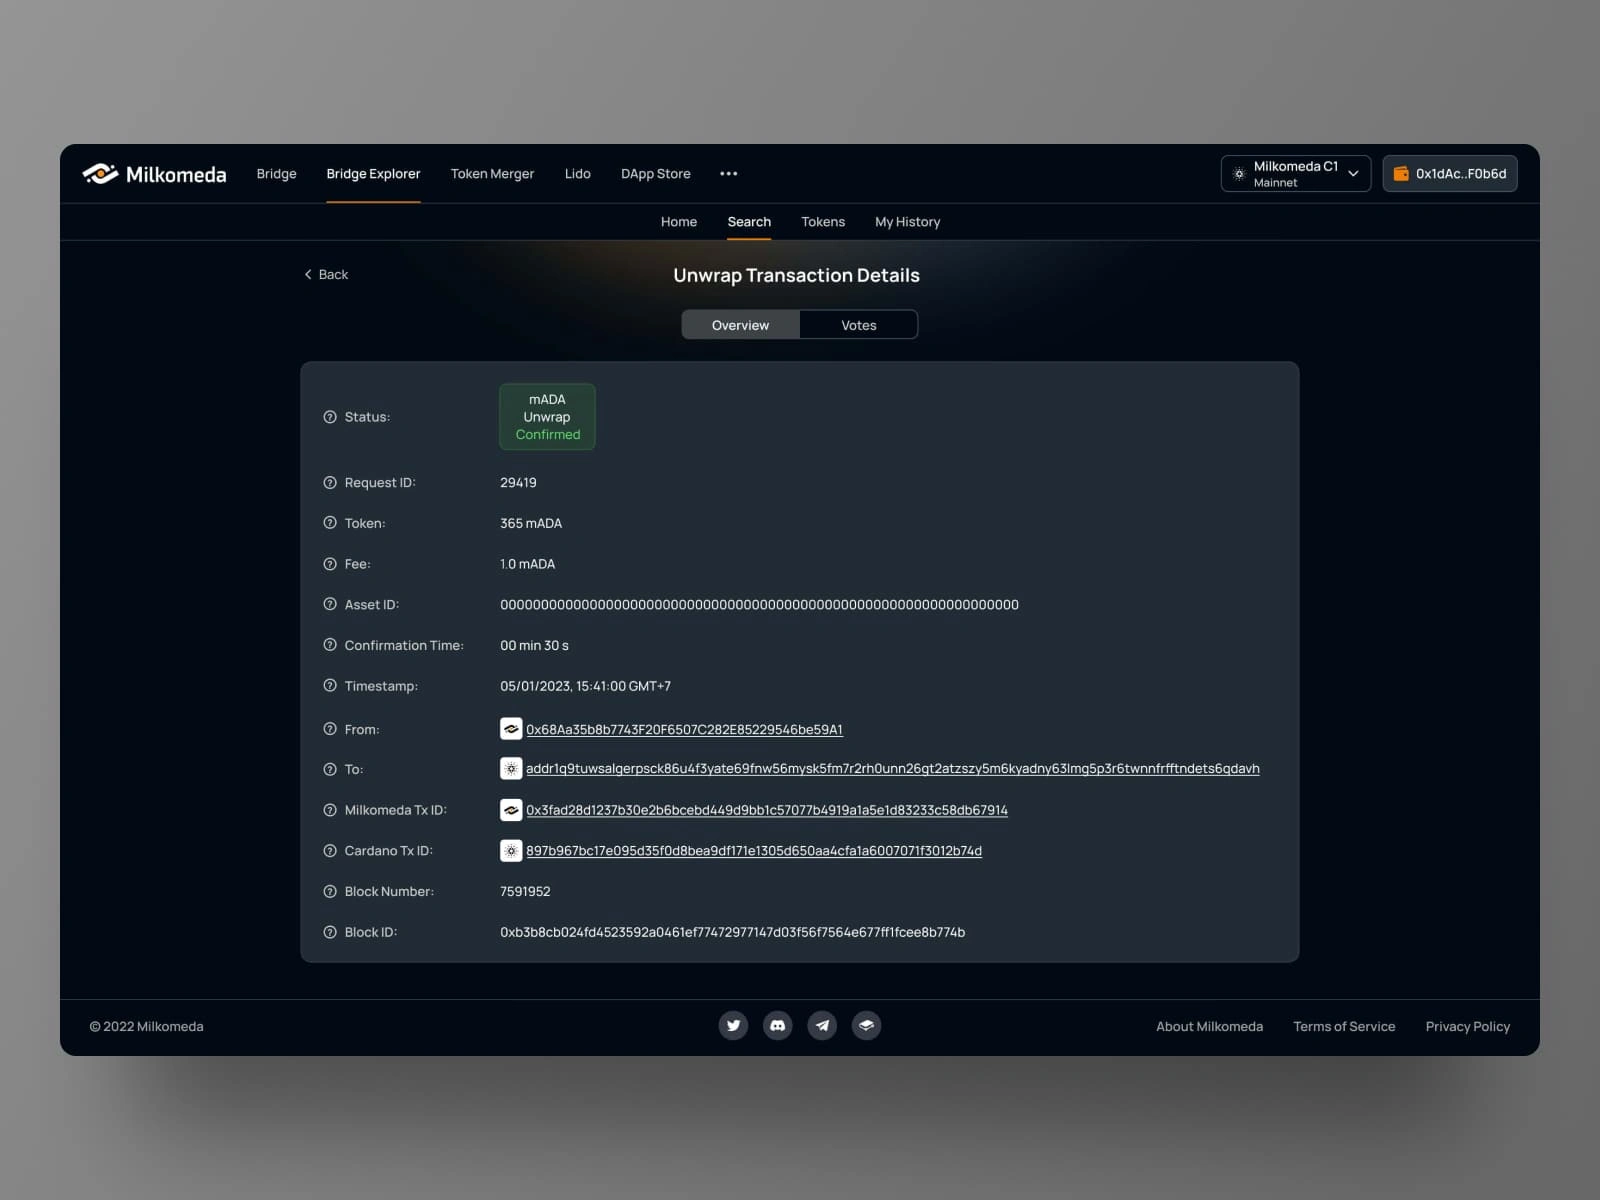Click help icon next to Milkomeda Tx ID
The image size is (1600, 1200).
pyautogui.click(x=330, y=810)
